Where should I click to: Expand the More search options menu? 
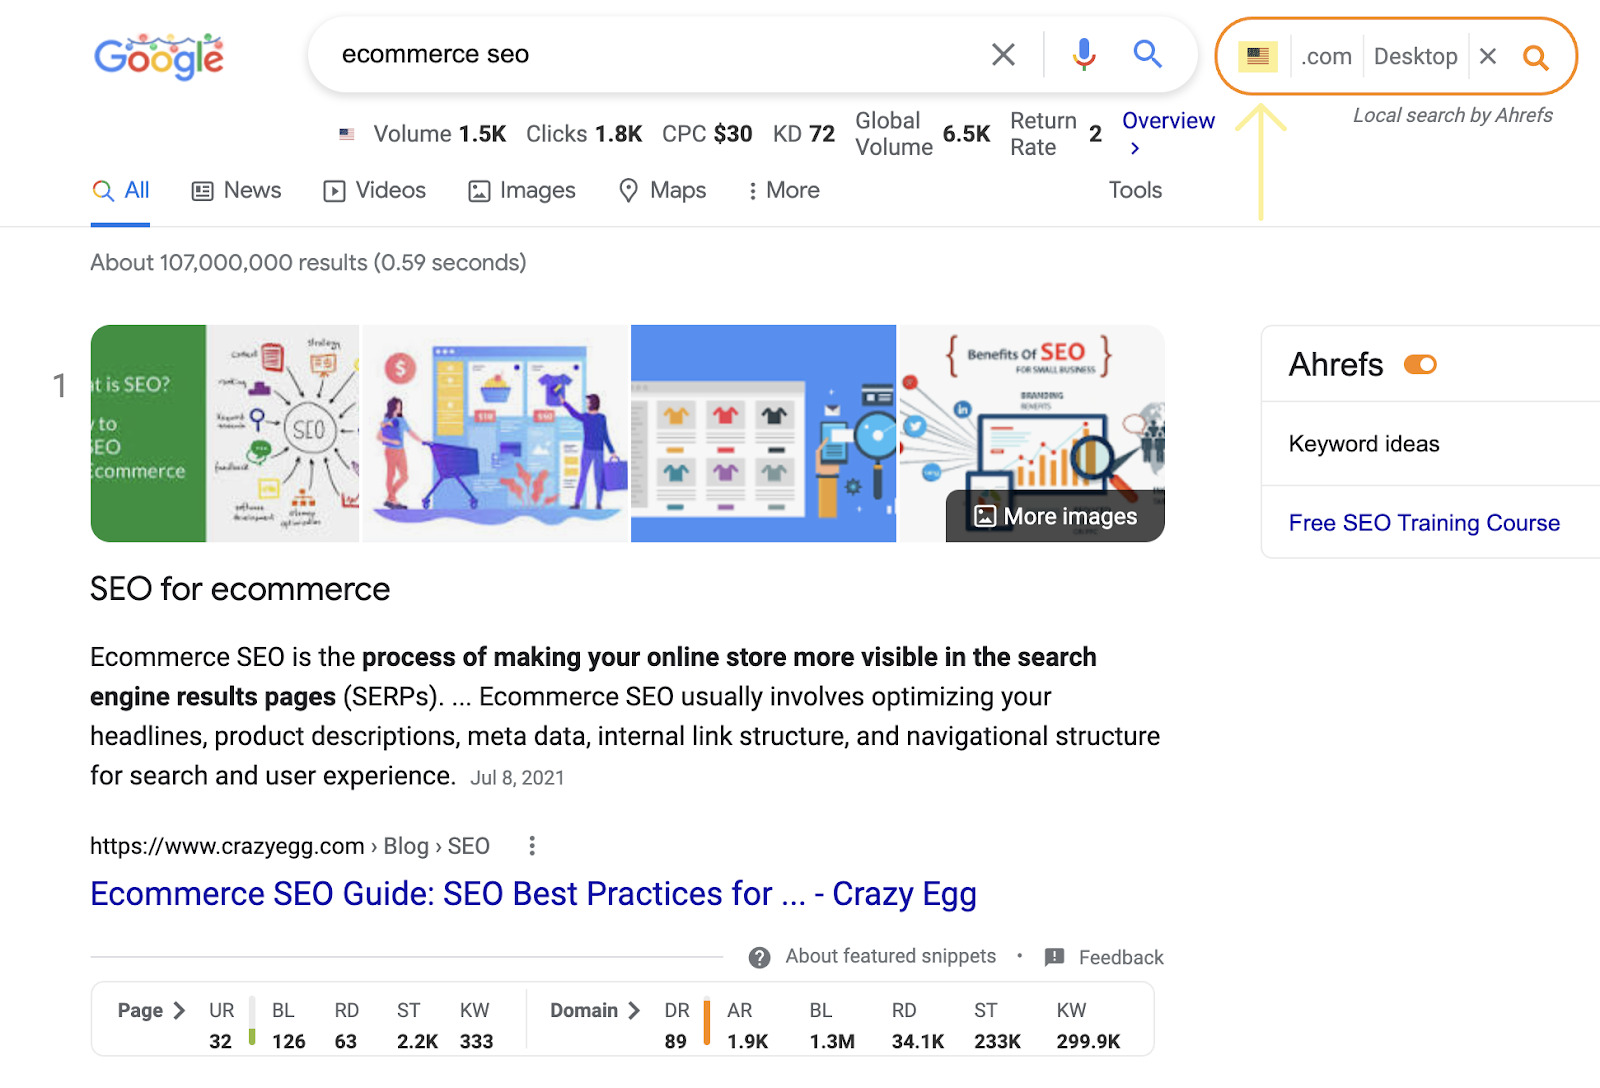pyautogui.click(x=784, y=190)
